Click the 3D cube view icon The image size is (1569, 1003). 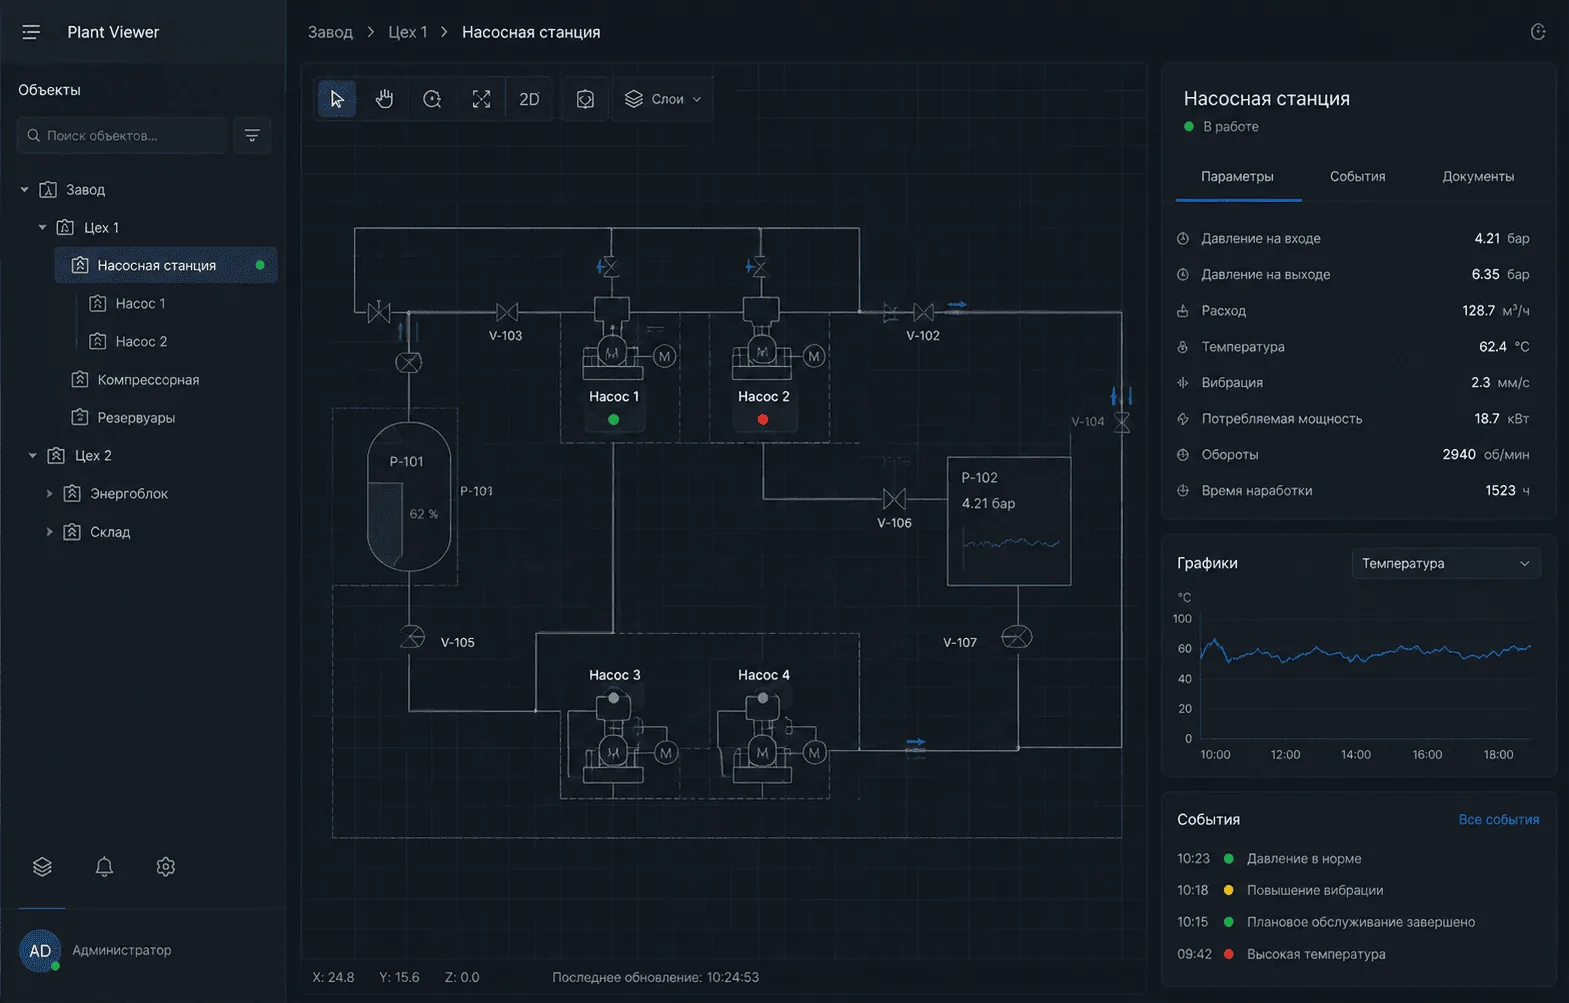pyautogui.click(x=585, y=99)
